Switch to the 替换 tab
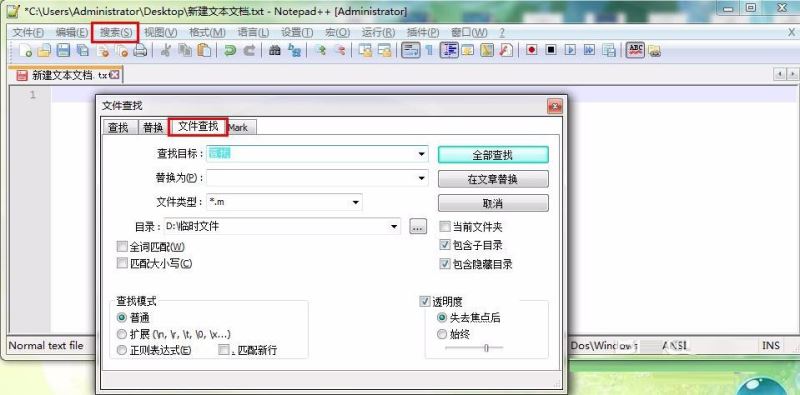The width and height of the screenshot is (800, 395). click(153, 127)
